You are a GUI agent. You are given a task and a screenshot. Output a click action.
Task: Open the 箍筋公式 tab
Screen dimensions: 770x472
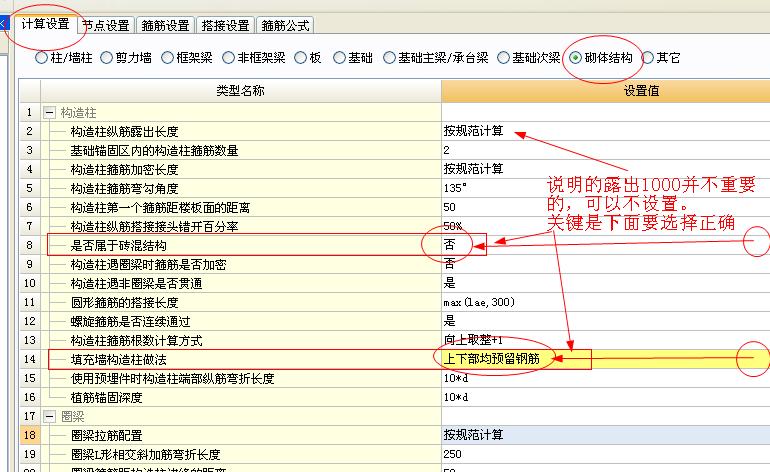[x=285, y=25]
